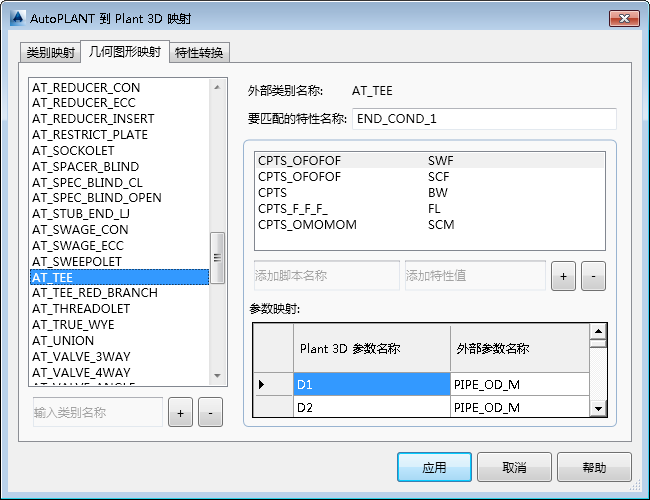Screen dimensions: 650x500
Task: Select AT_REDUCER_ECC in the list
Action: 120,103
